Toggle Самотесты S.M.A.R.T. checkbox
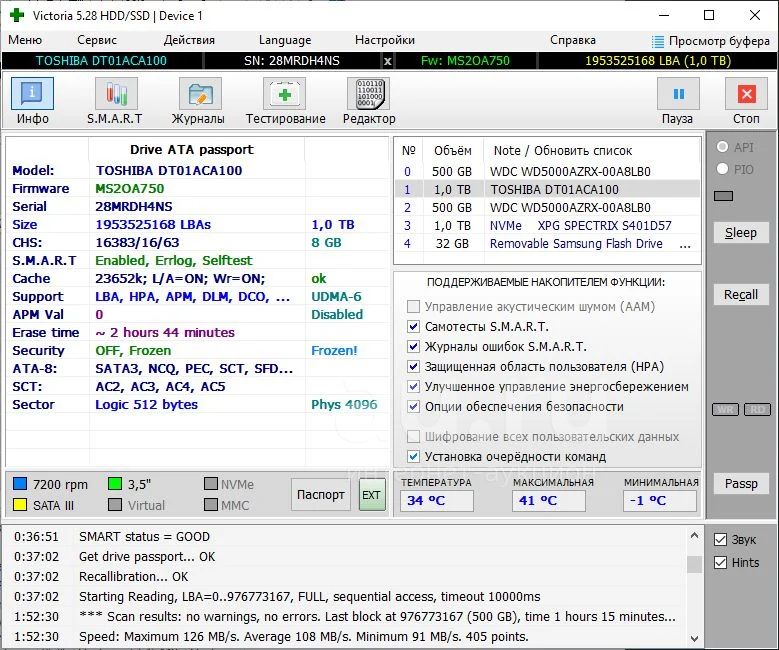779x650 pixels. 413,326
